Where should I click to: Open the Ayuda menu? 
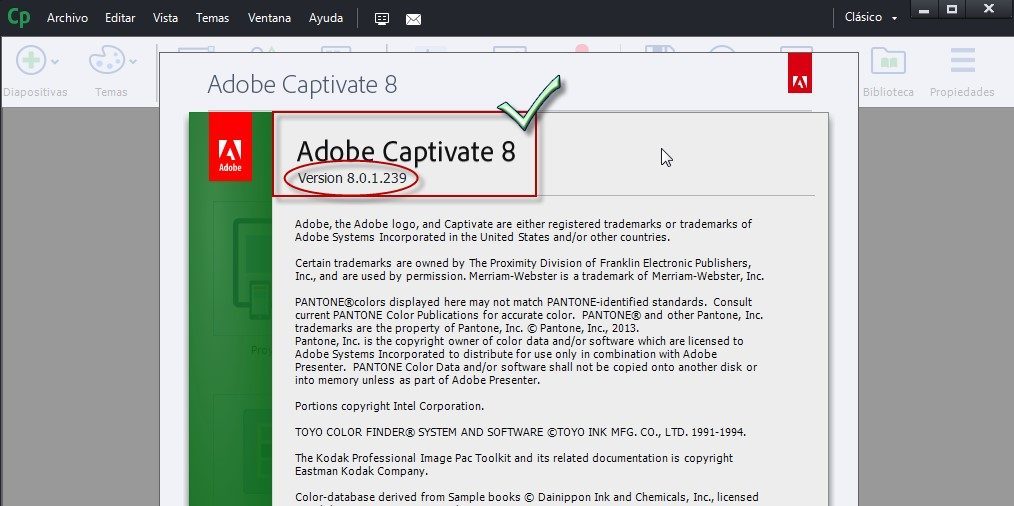coord(326,18)
